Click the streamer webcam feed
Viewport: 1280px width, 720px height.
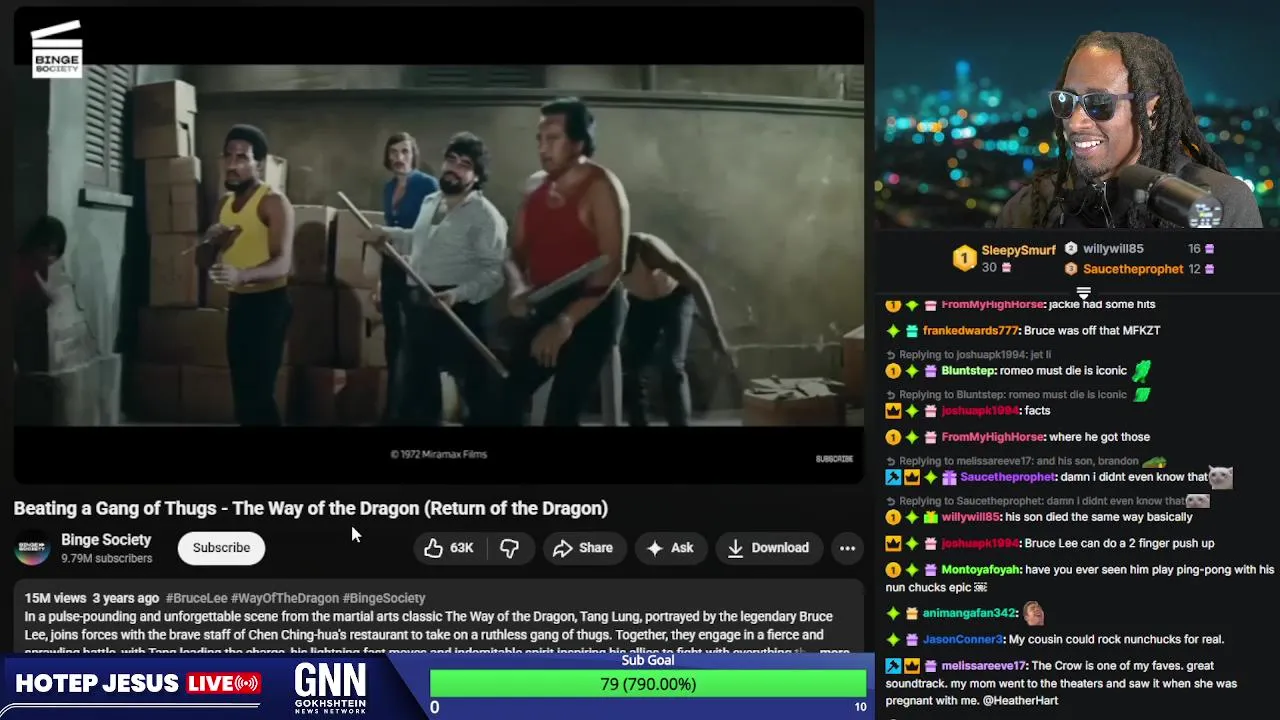[x=1078, y=115]
